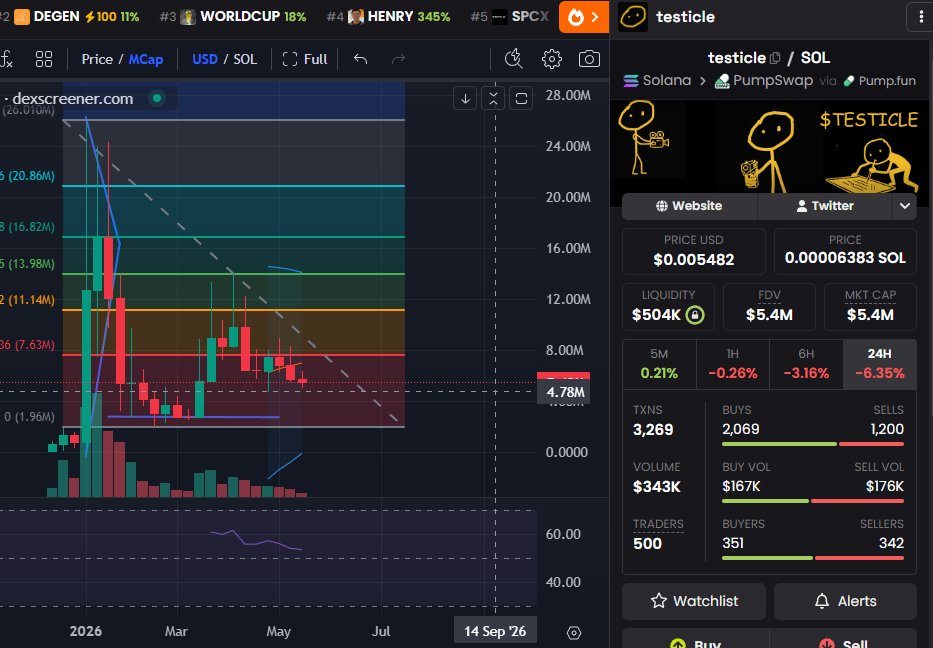Open the chart layout grid icon
Image resolution: width=933 pixels, height=648 pixels.
43,59
